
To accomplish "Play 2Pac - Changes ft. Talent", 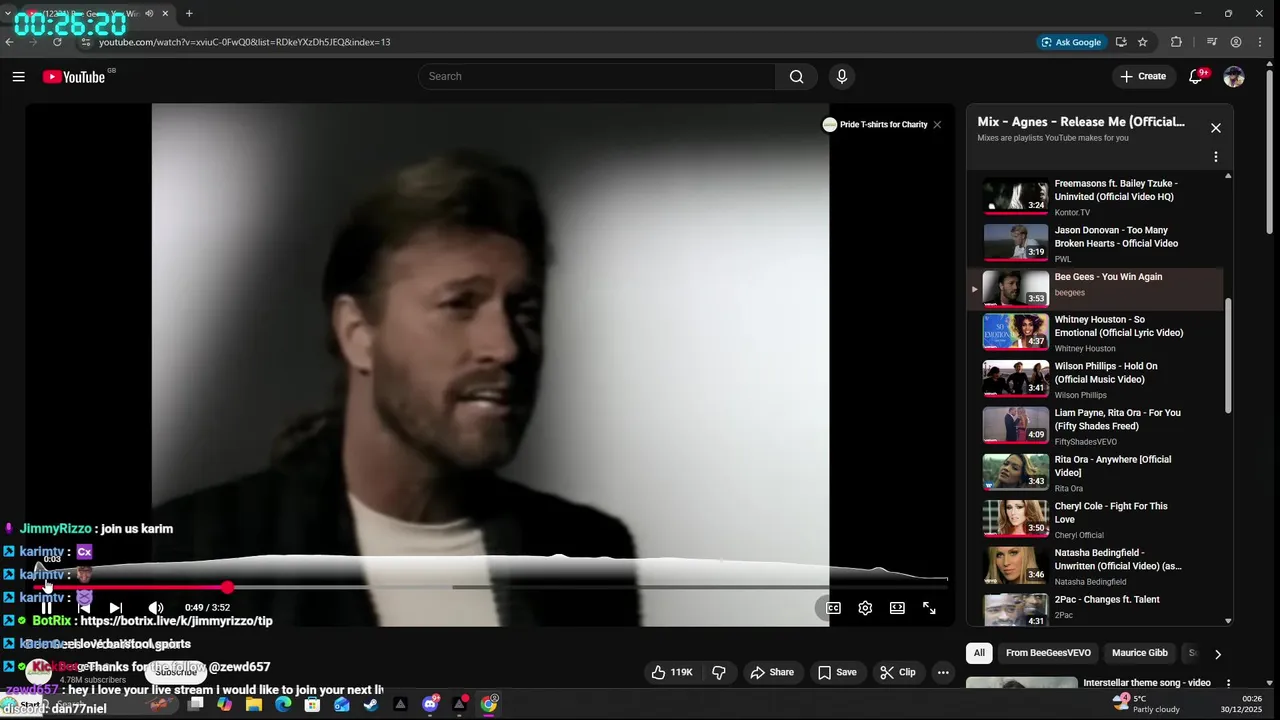I will (x=1096, y=608).
